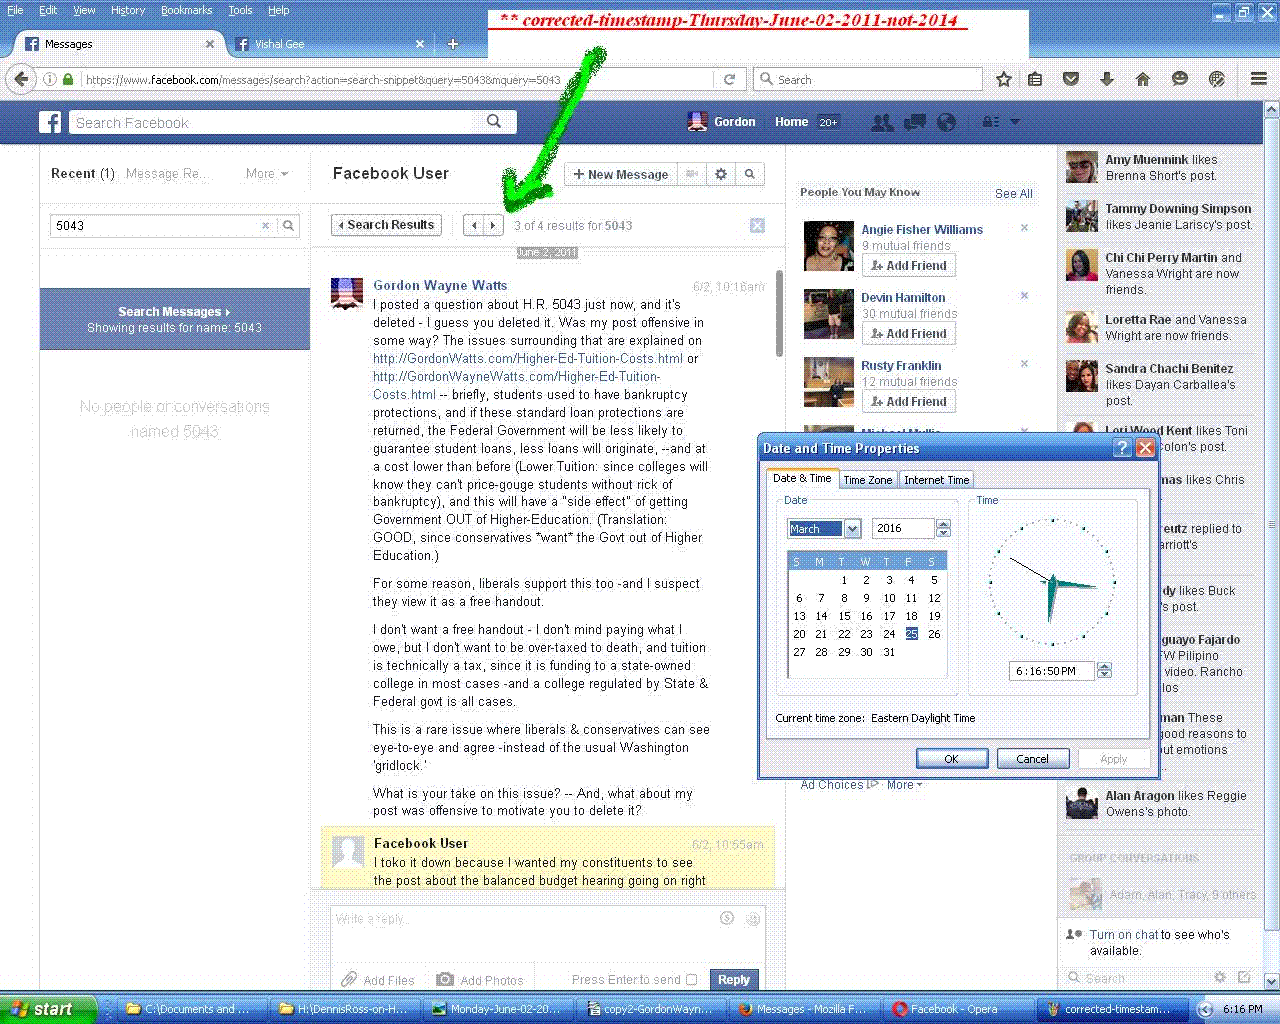Toggle Press Enter to send checkbox
This screenshot has width=1280, height=1024.
[691, 980]
